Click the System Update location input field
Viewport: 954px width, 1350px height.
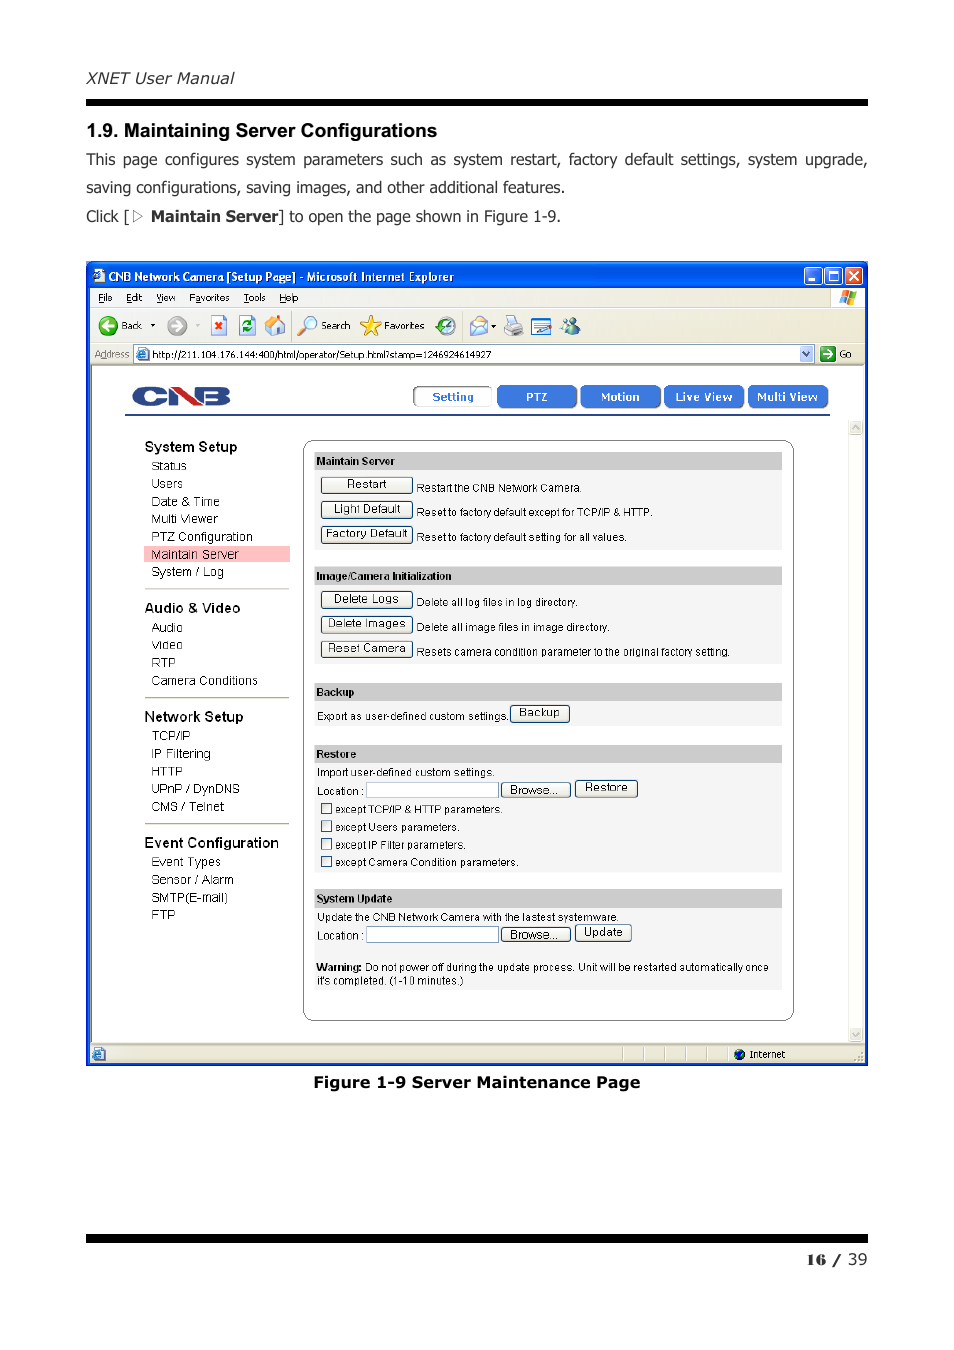click(x=432, y=935)
